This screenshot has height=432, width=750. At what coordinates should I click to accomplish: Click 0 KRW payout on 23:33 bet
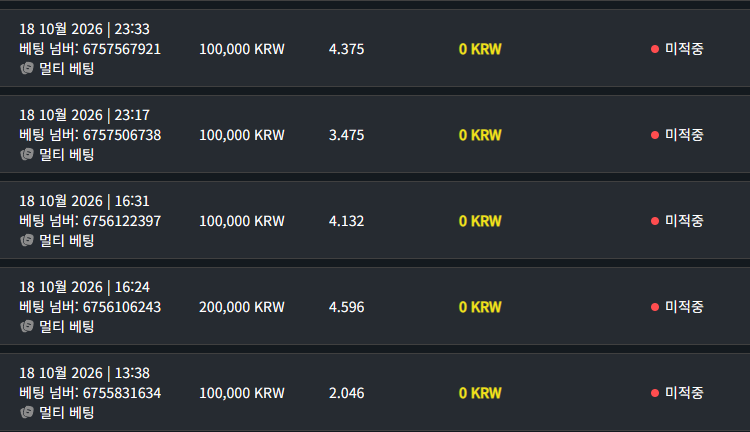point(480,49)
